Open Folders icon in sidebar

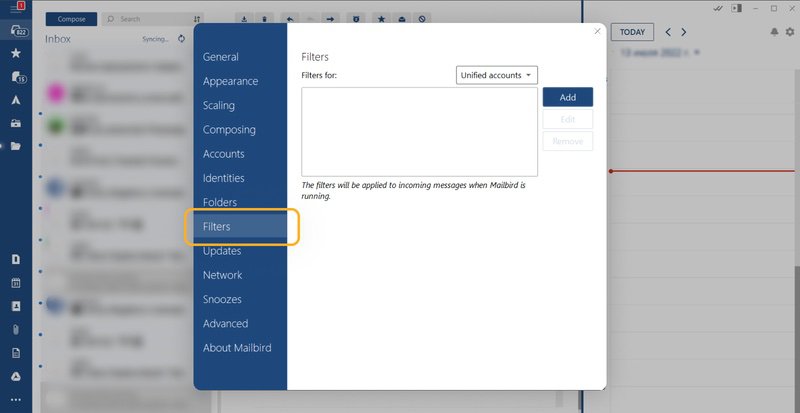(x=16, y=147)
